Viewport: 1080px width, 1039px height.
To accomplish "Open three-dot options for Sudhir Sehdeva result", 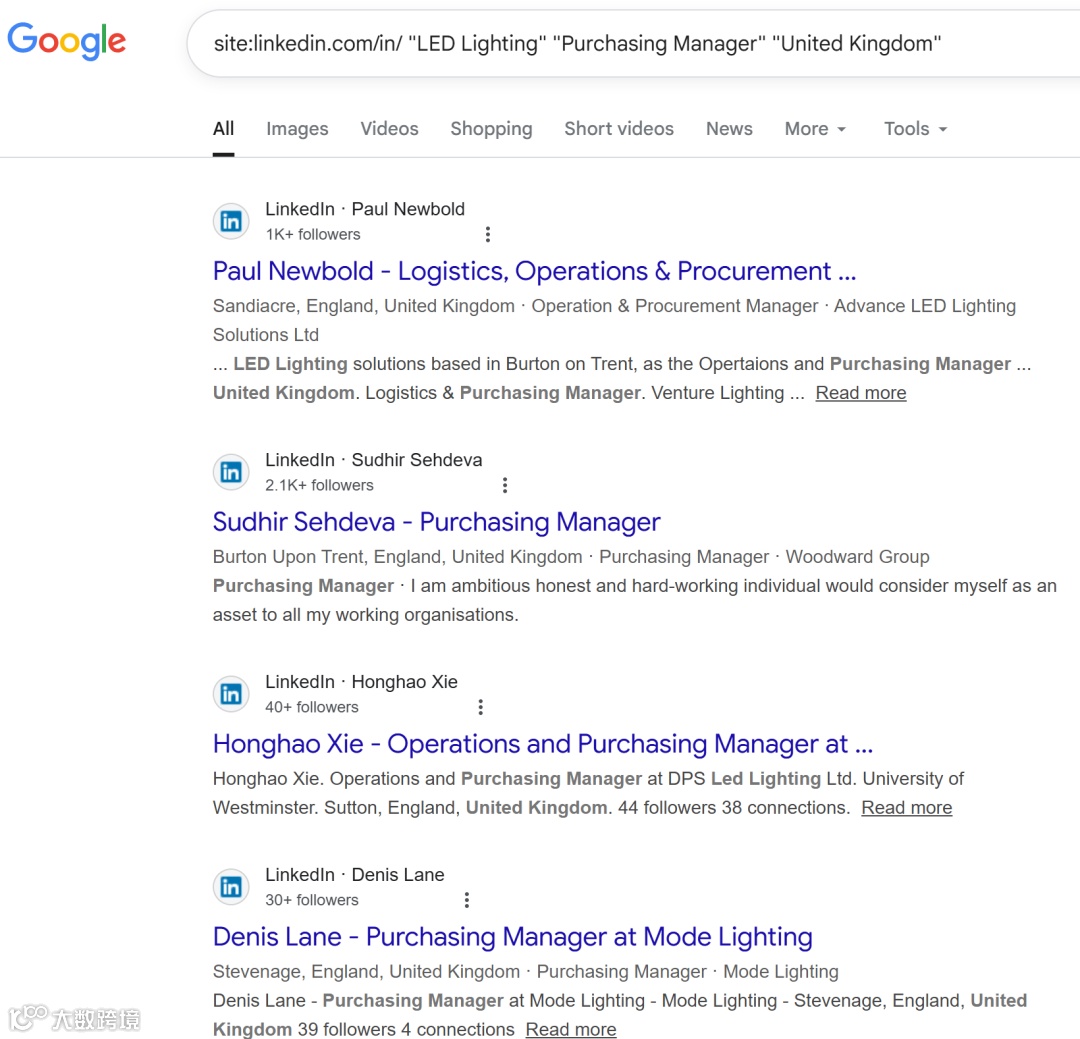I will [505, 485].
